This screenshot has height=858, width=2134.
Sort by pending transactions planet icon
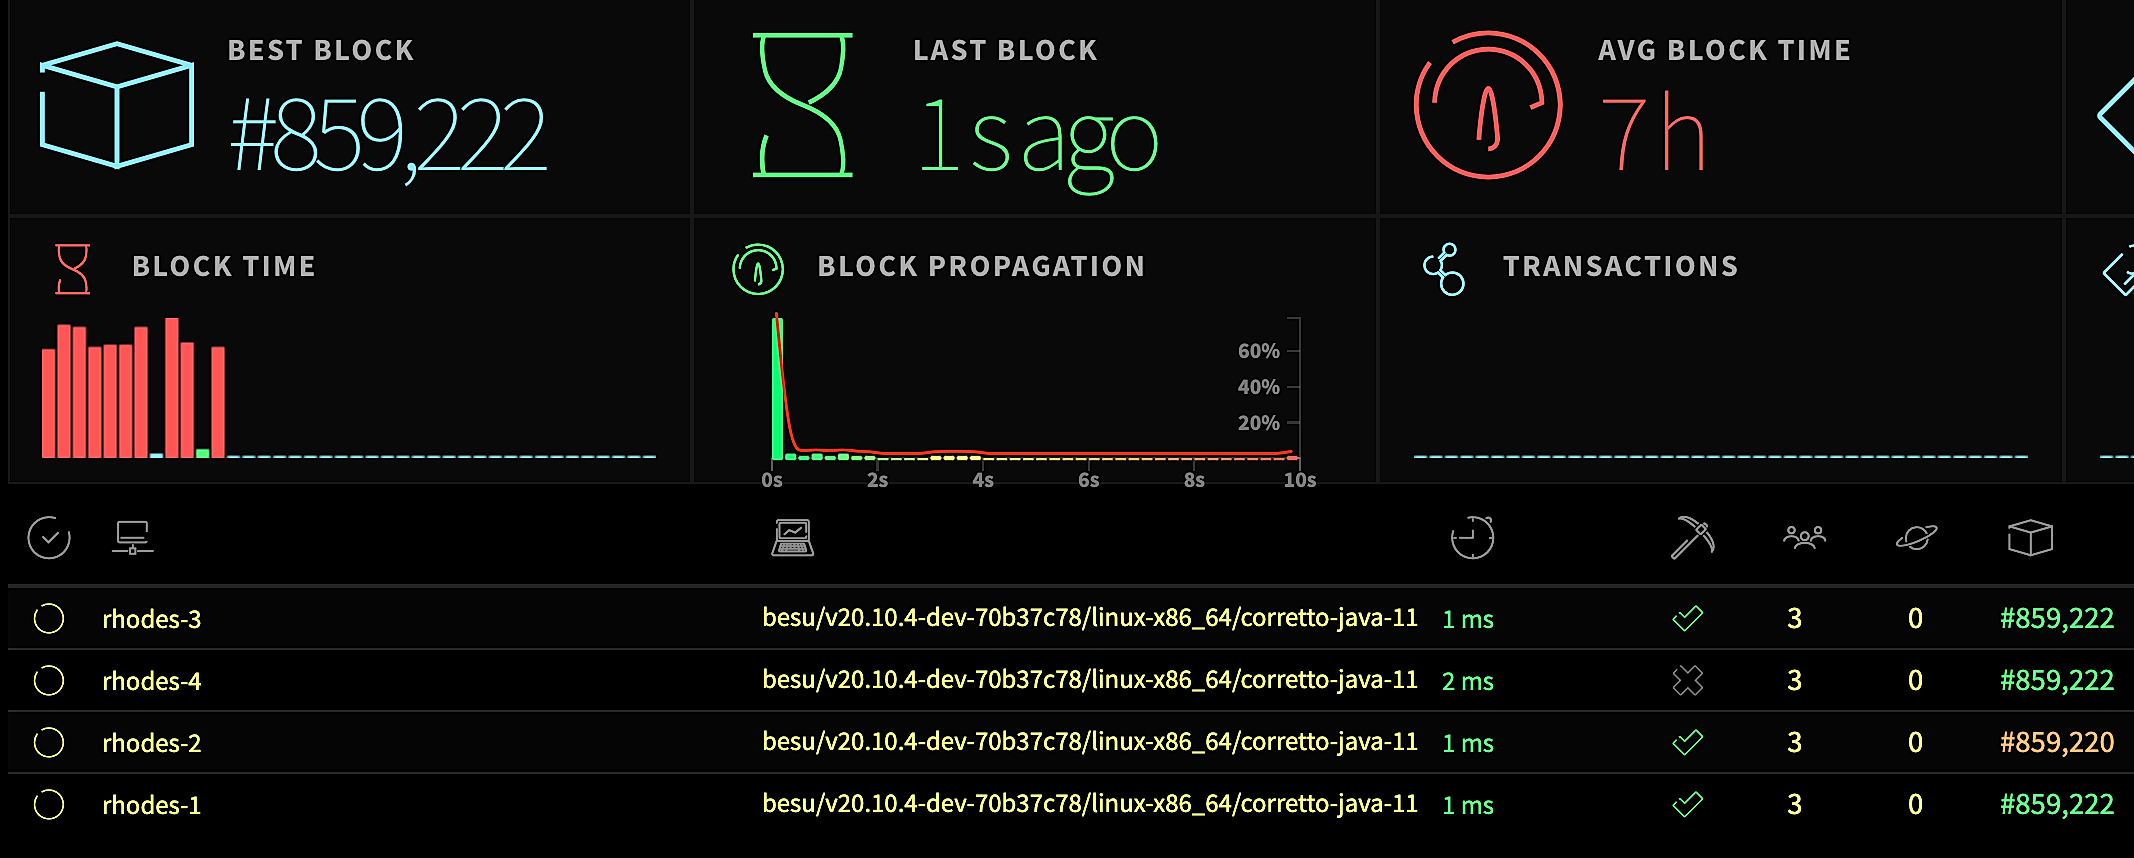point(1916,538)
